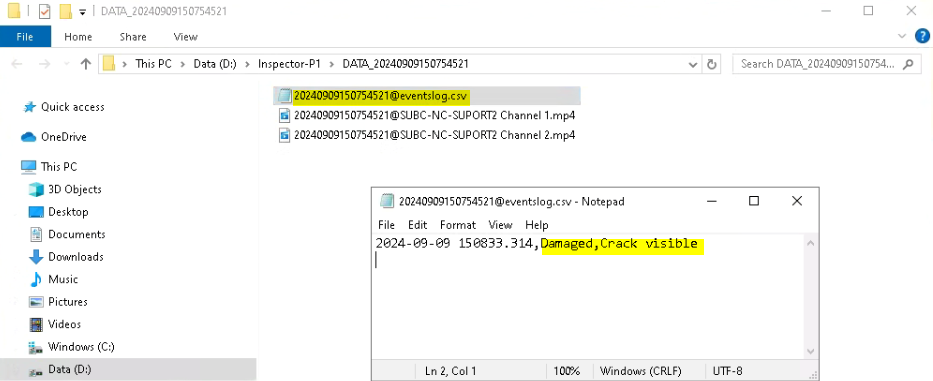
Task: Open Customize Quick Access Toolbar dropdown
Action: tap(82, 11)
